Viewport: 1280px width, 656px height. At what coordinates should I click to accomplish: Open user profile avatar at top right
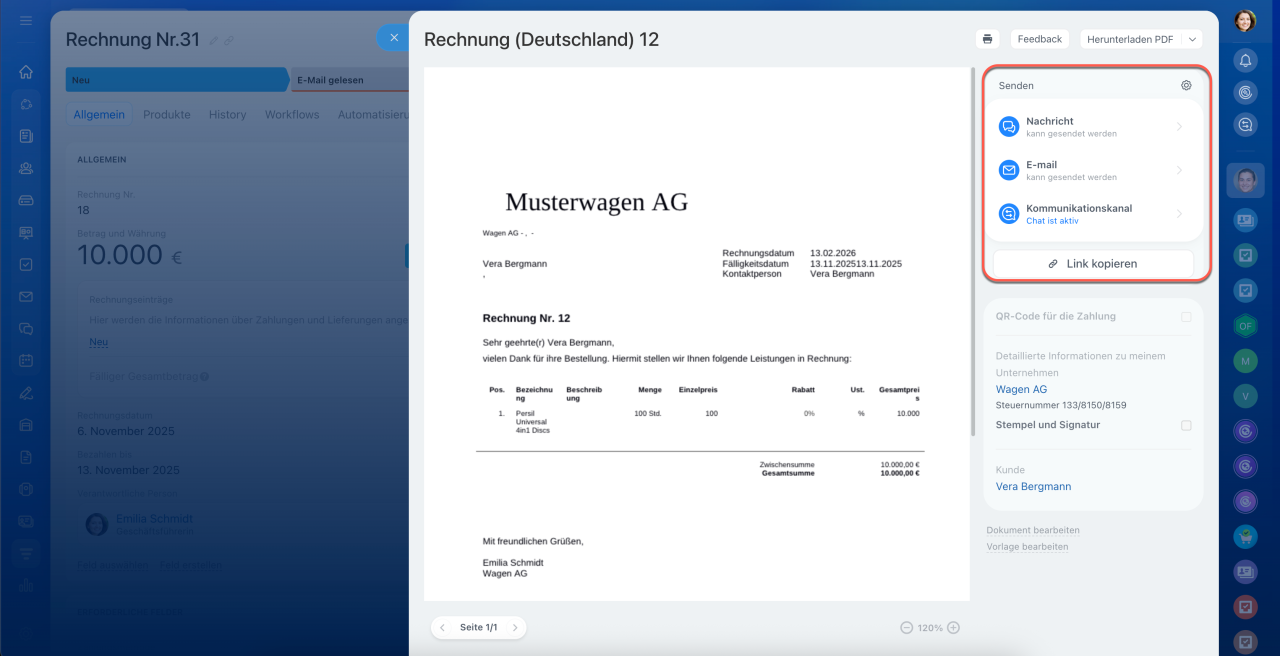[x=1245, y=20]
